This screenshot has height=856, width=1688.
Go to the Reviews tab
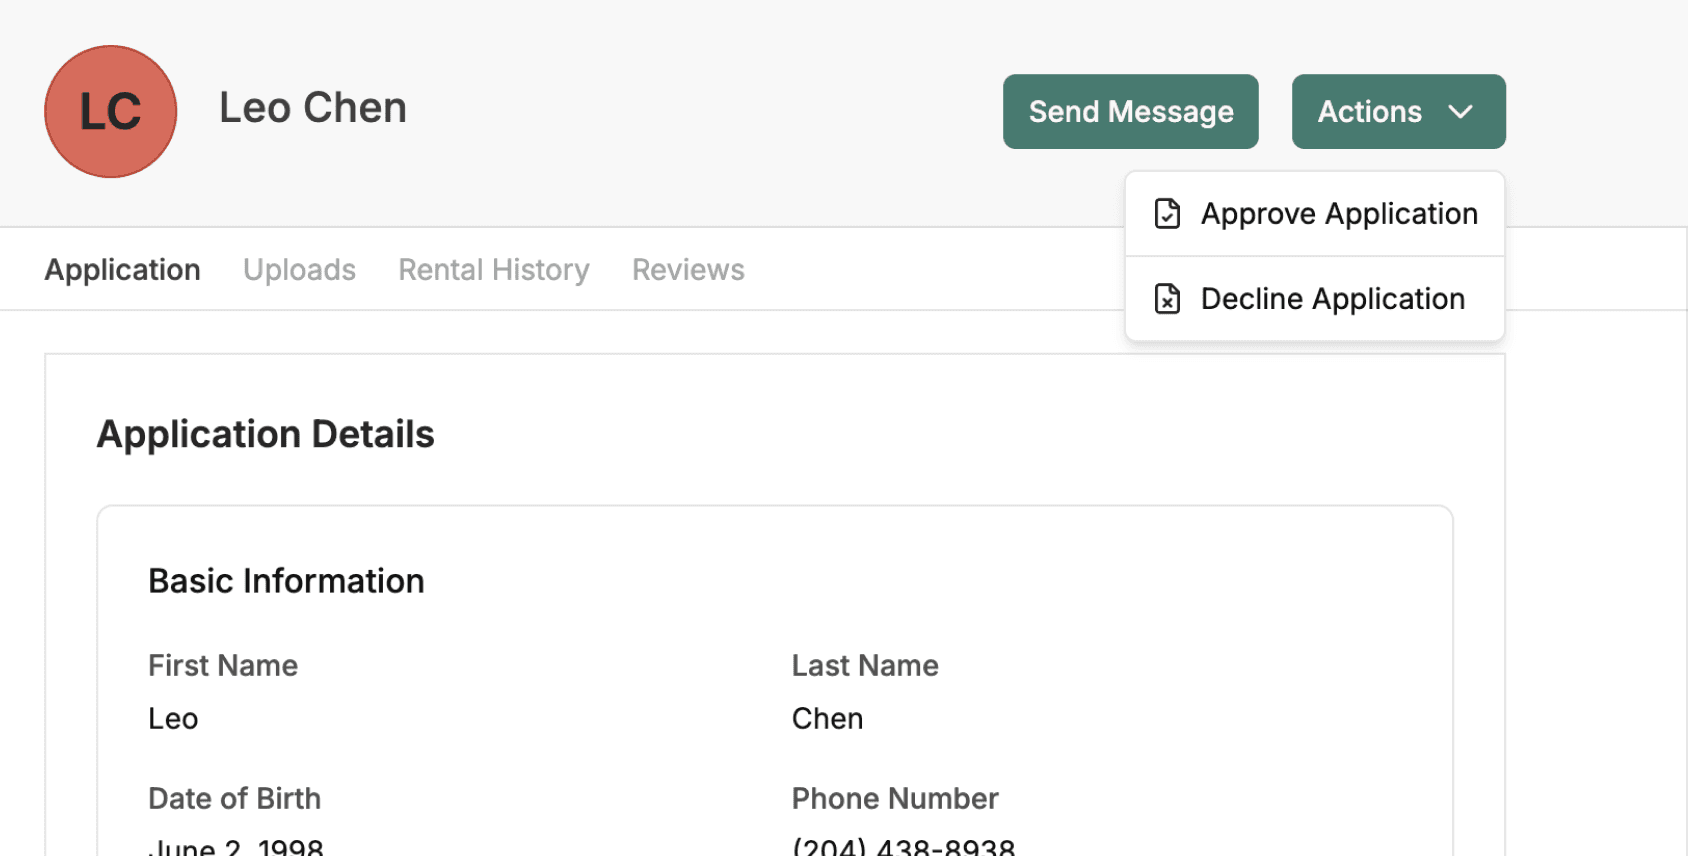[x=688, y=270]
